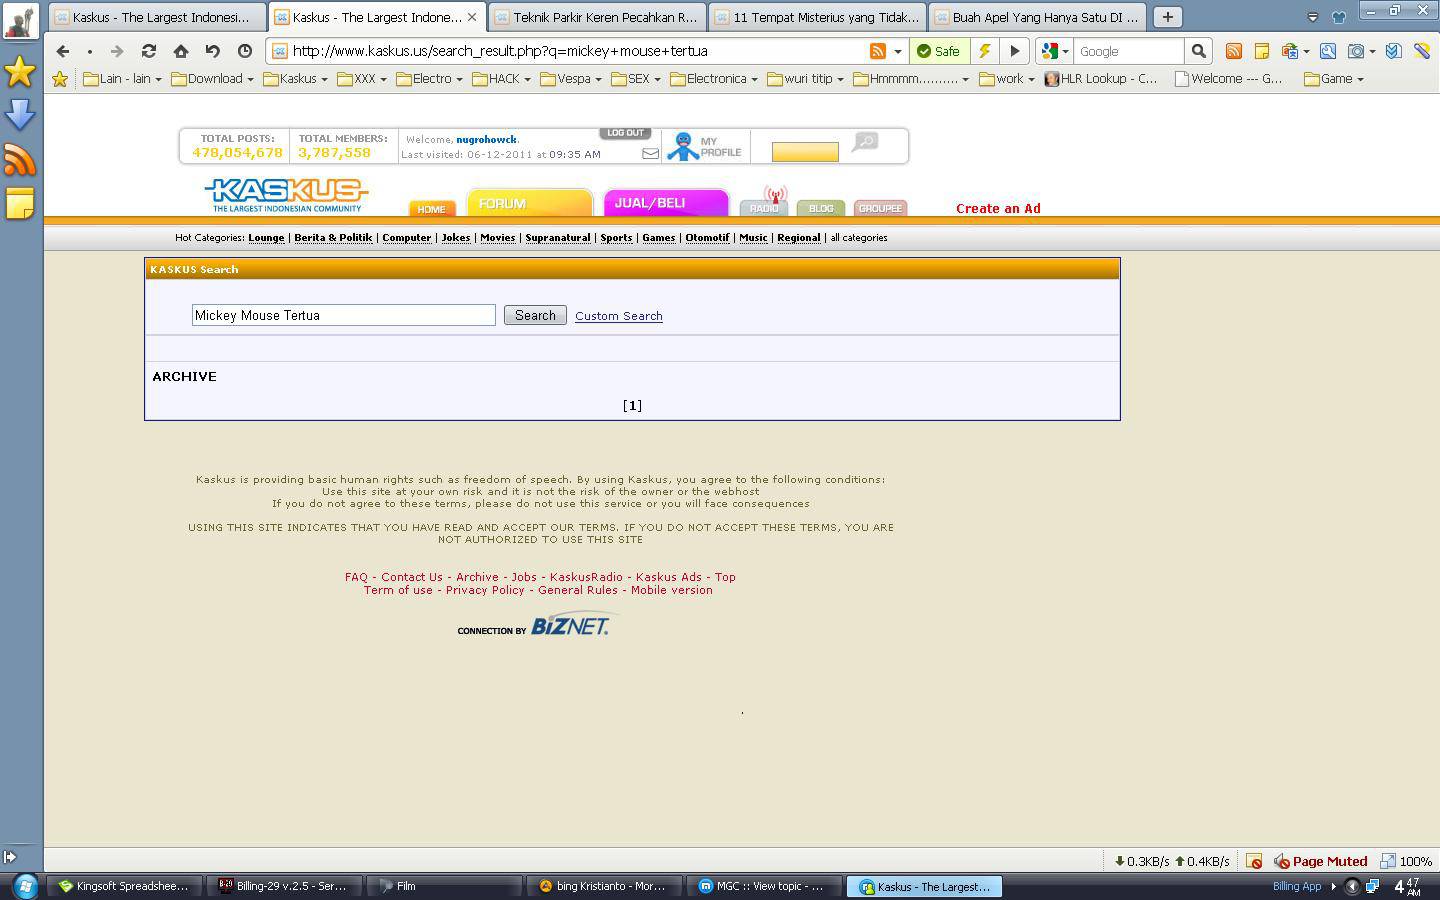Click the envelope messages icon in Kaskus header
The image size is (1440, 900).
coord(650,154)
